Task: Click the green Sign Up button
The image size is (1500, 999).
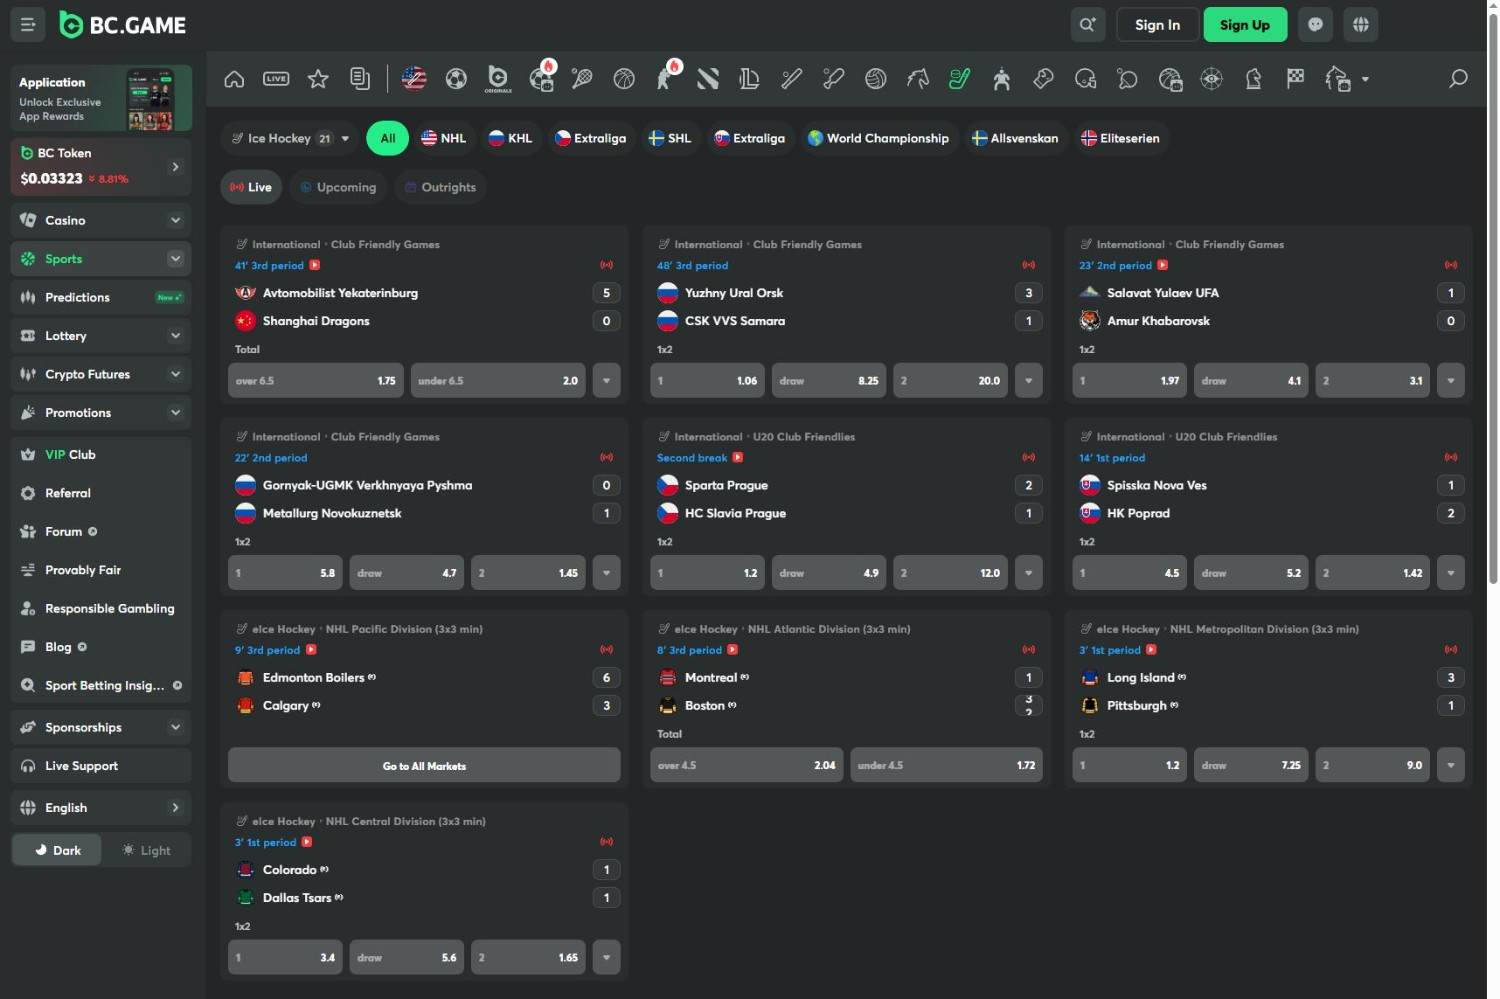Action: [x=1245, y=25]
